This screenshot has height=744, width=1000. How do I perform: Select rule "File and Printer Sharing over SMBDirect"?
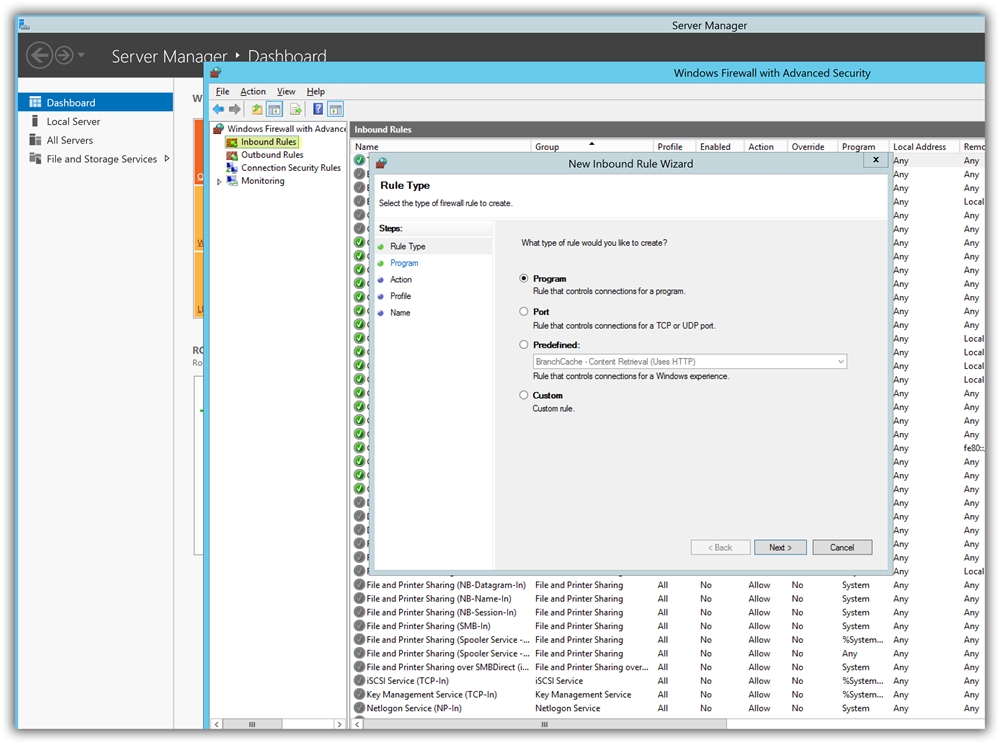[x=448, y=667]
